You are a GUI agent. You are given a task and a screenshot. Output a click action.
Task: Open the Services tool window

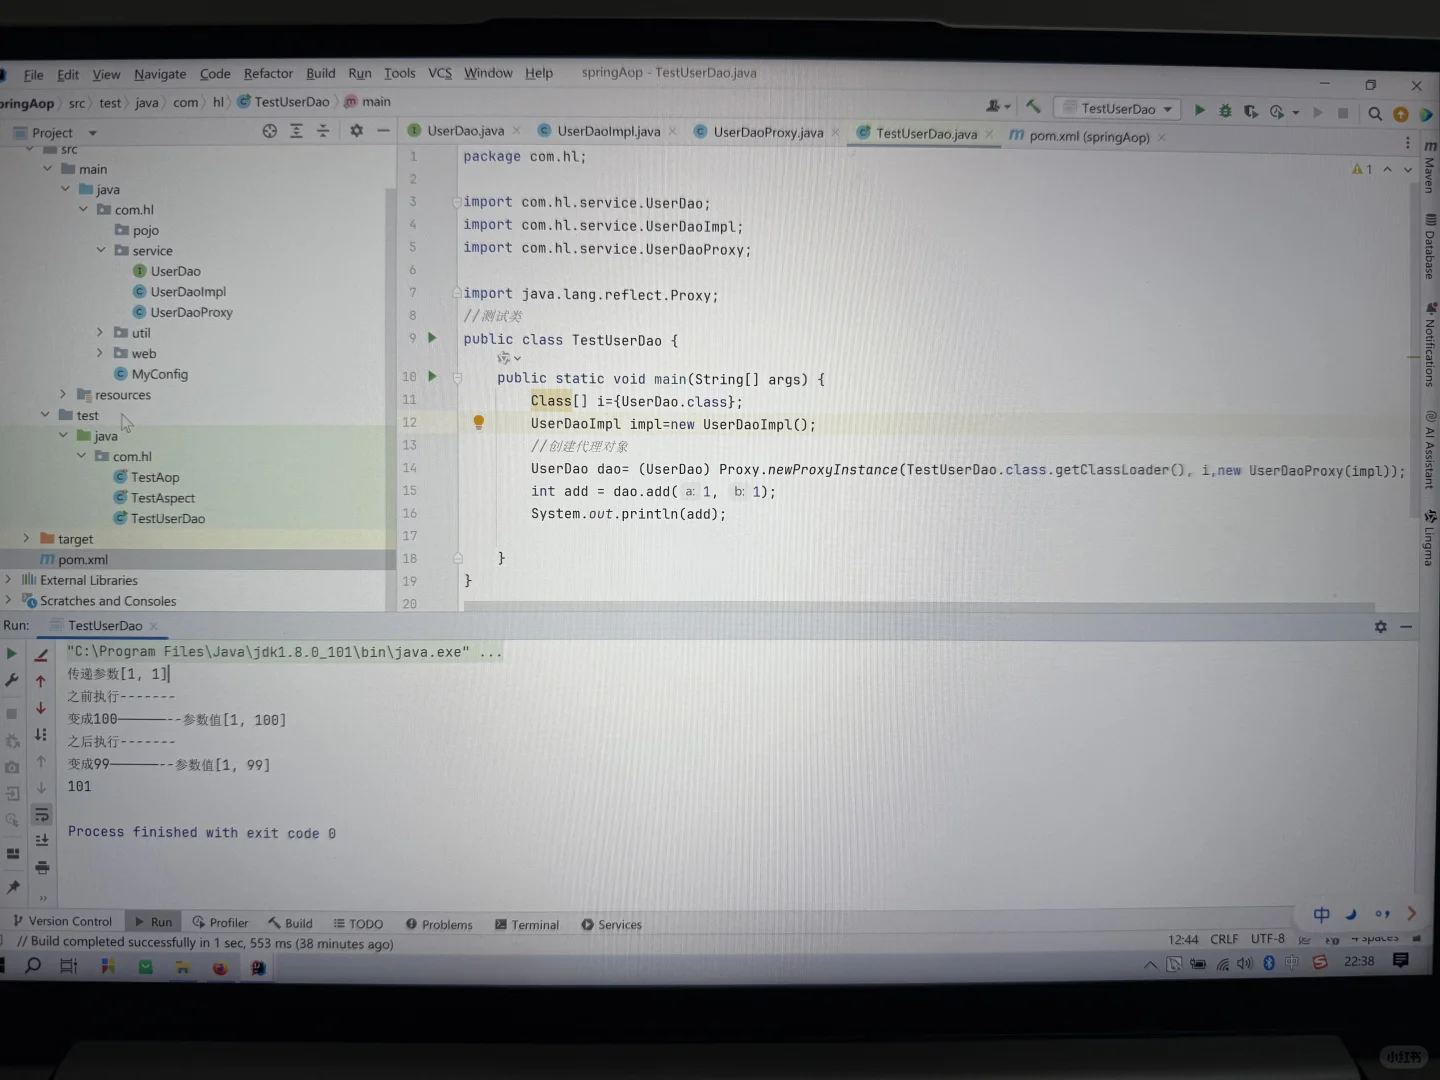click(x=612, y=925)
